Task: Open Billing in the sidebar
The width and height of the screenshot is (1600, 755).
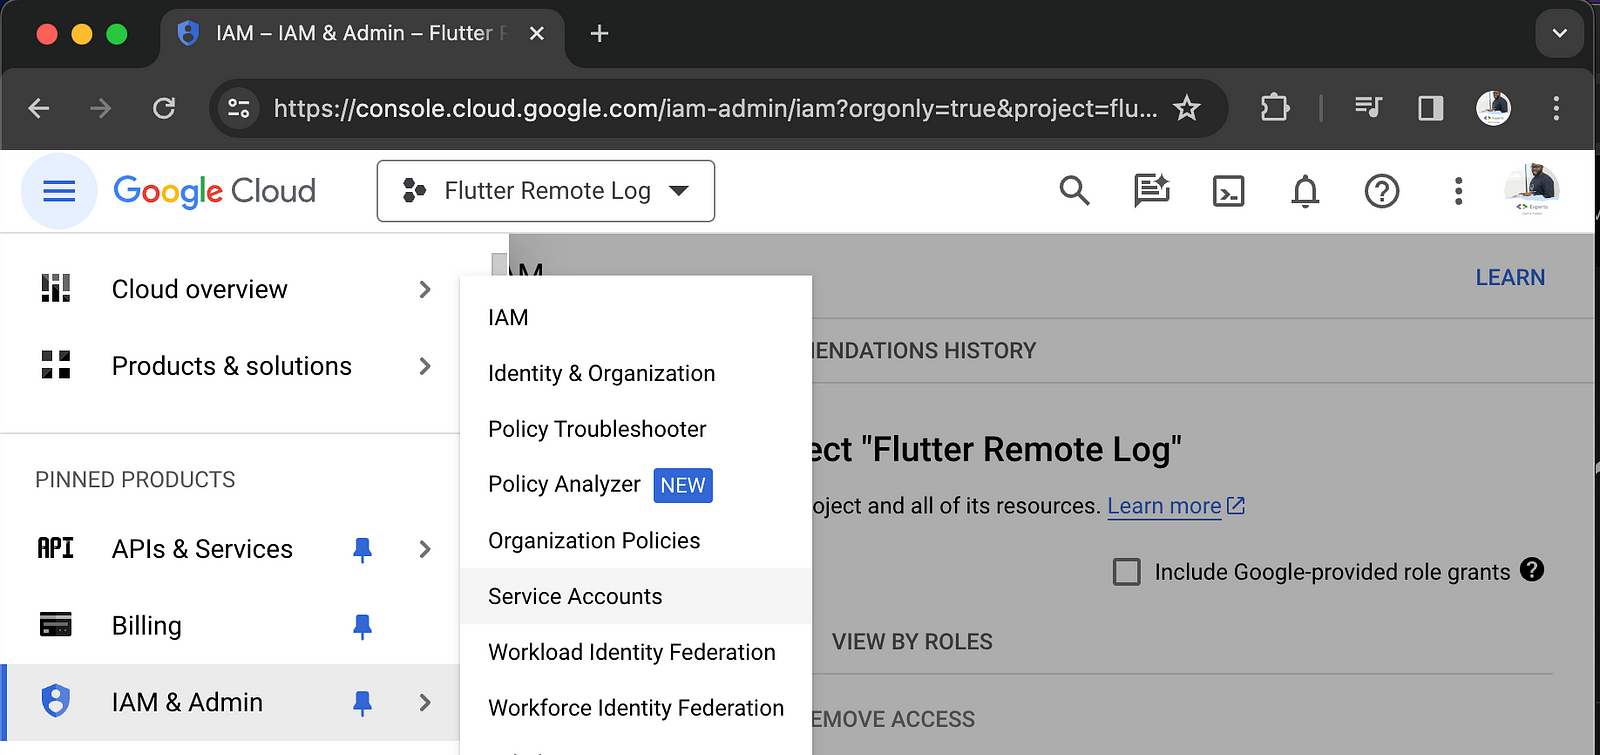Action: pyautogui.click(x=146, y=626)
